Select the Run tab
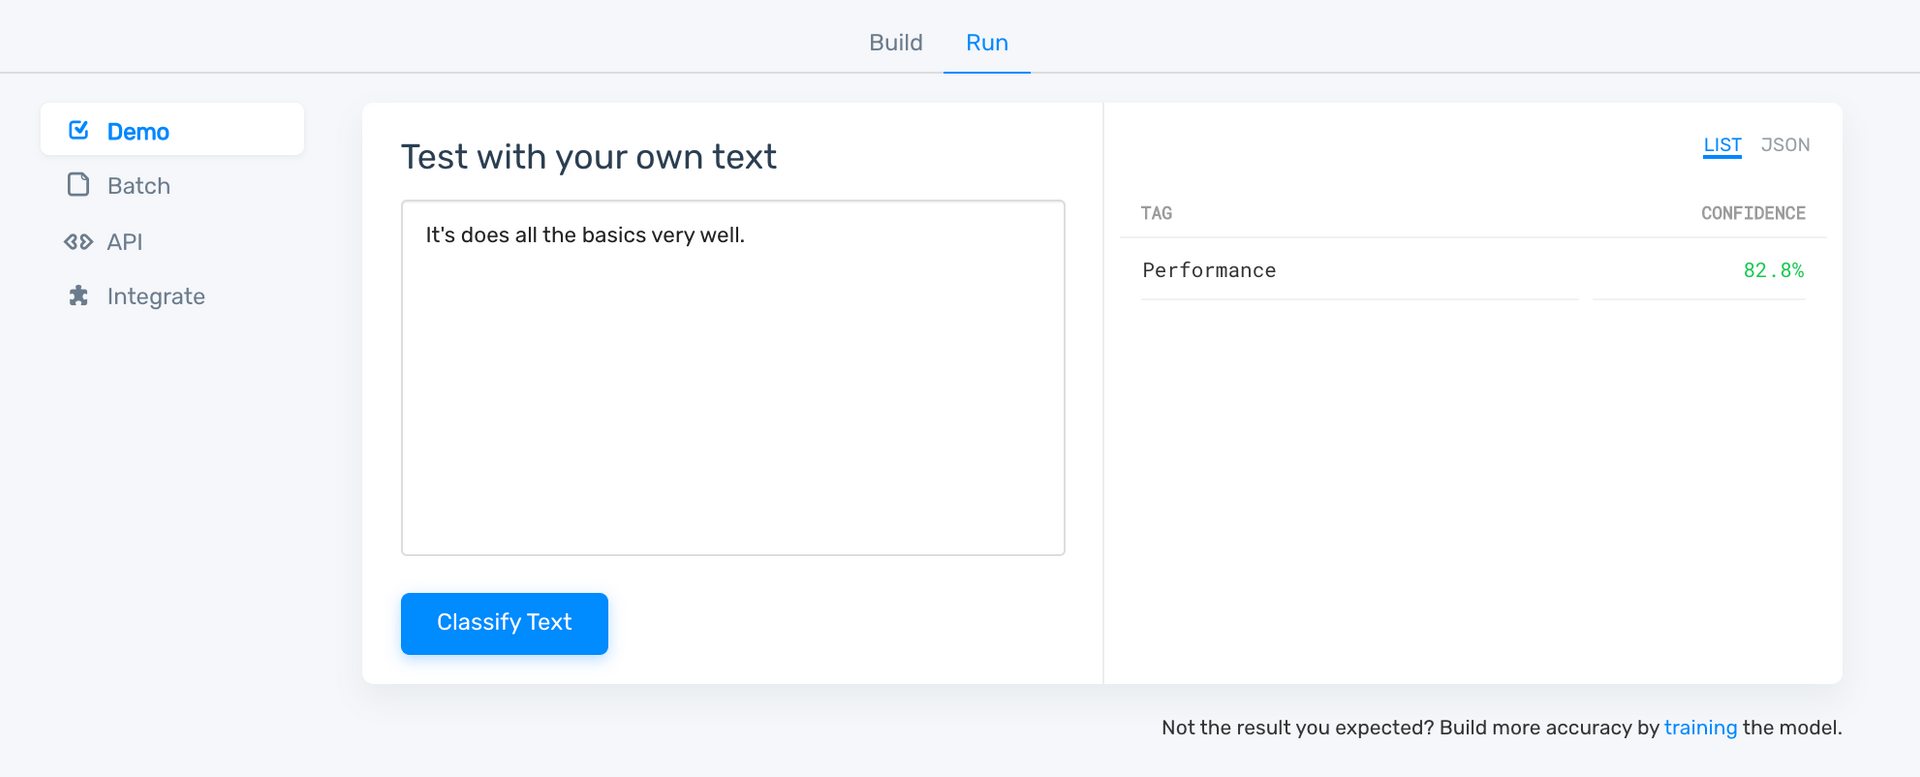 point(986,43)
